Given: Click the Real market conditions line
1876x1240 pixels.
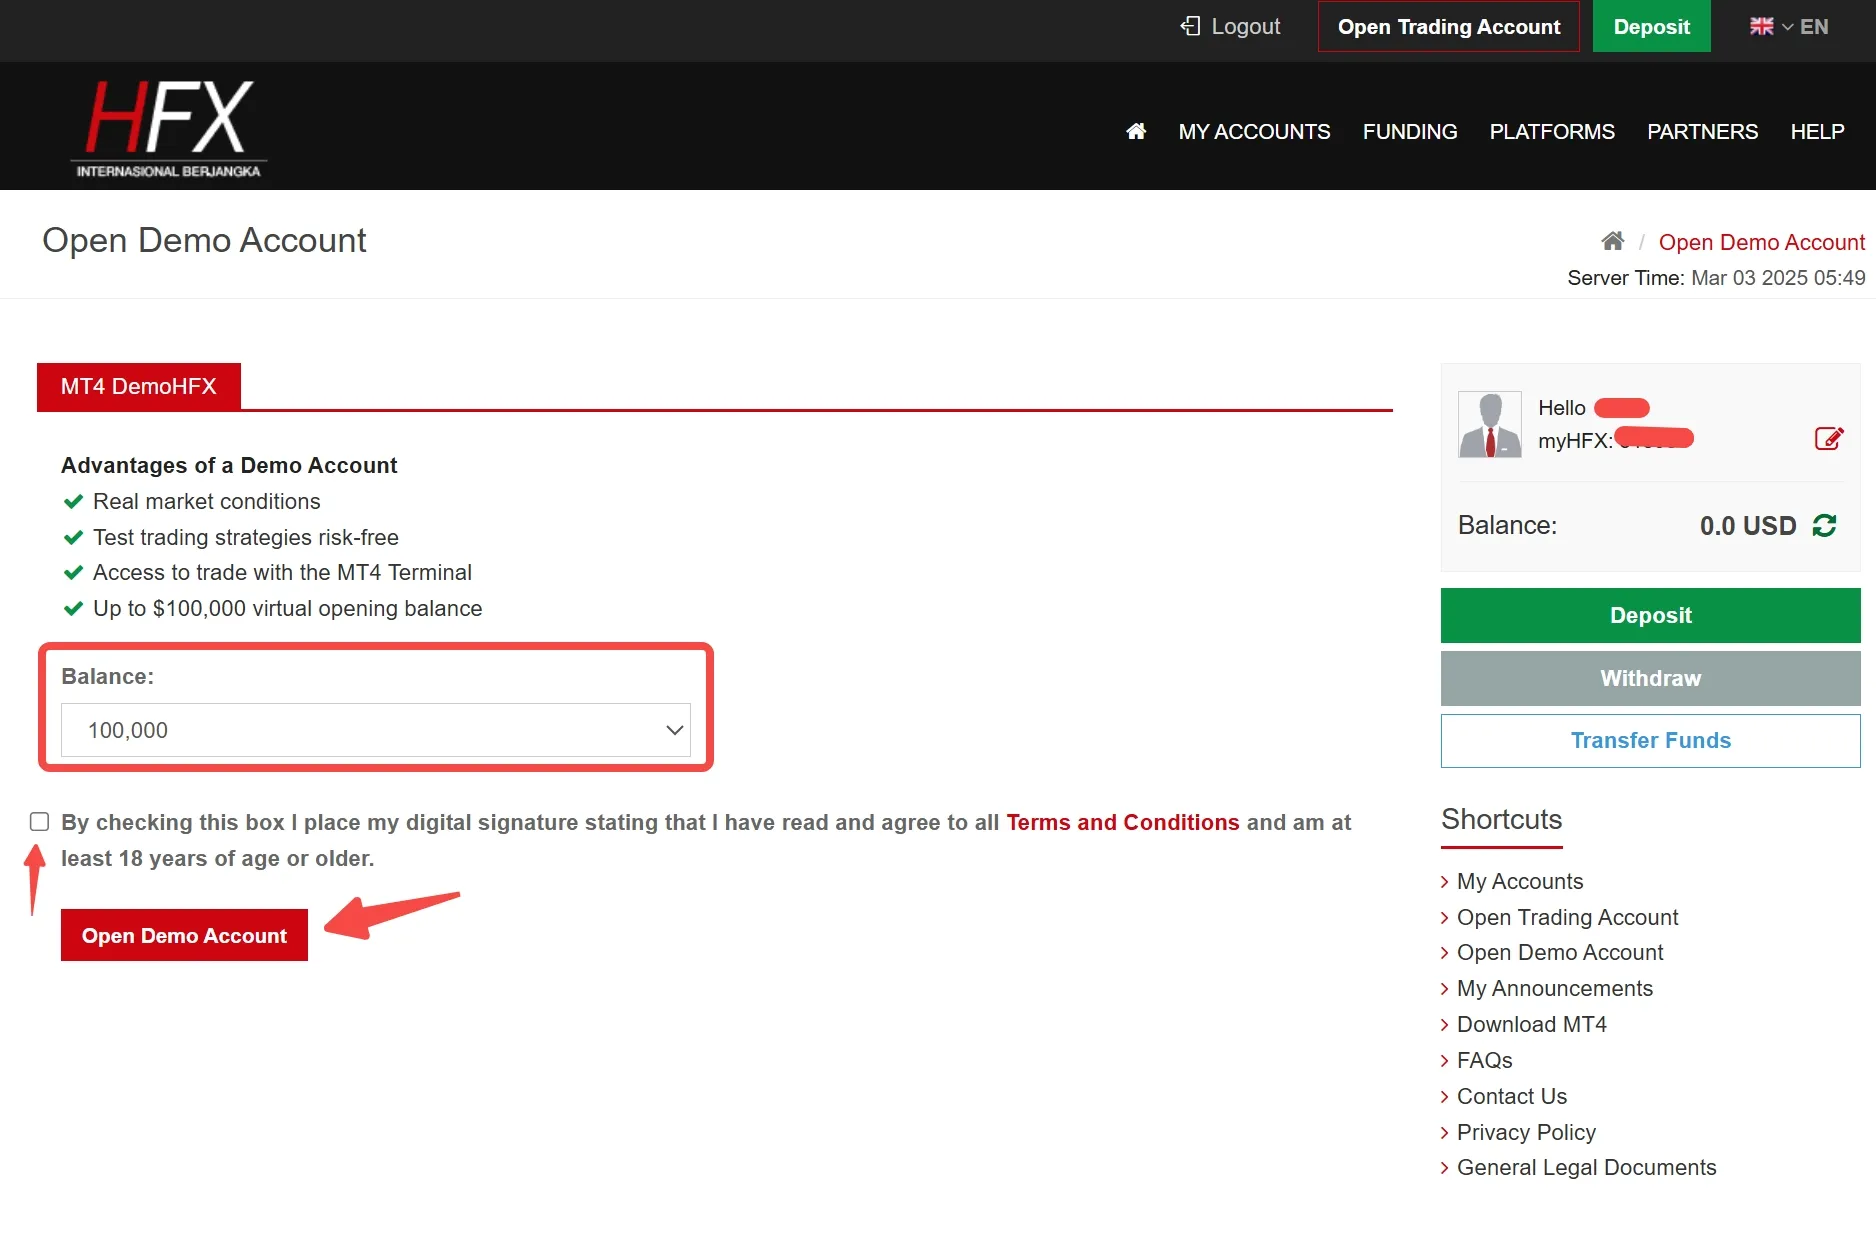Looking at the screenshot, I should tap(206, 501).
